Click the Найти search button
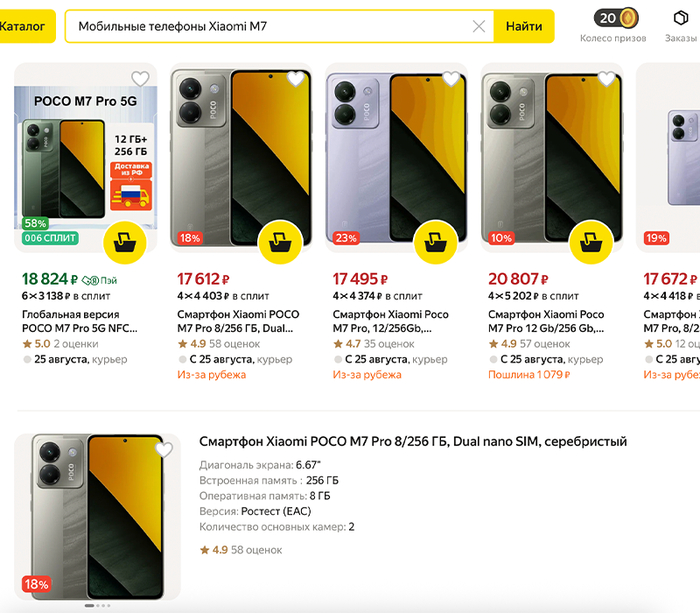The image size is (700, 613). coord(524,27)
